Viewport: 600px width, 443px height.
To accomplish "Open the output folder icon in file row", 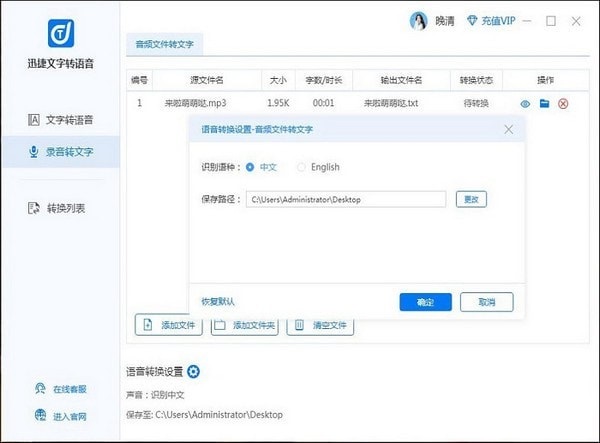I will 544,103.
